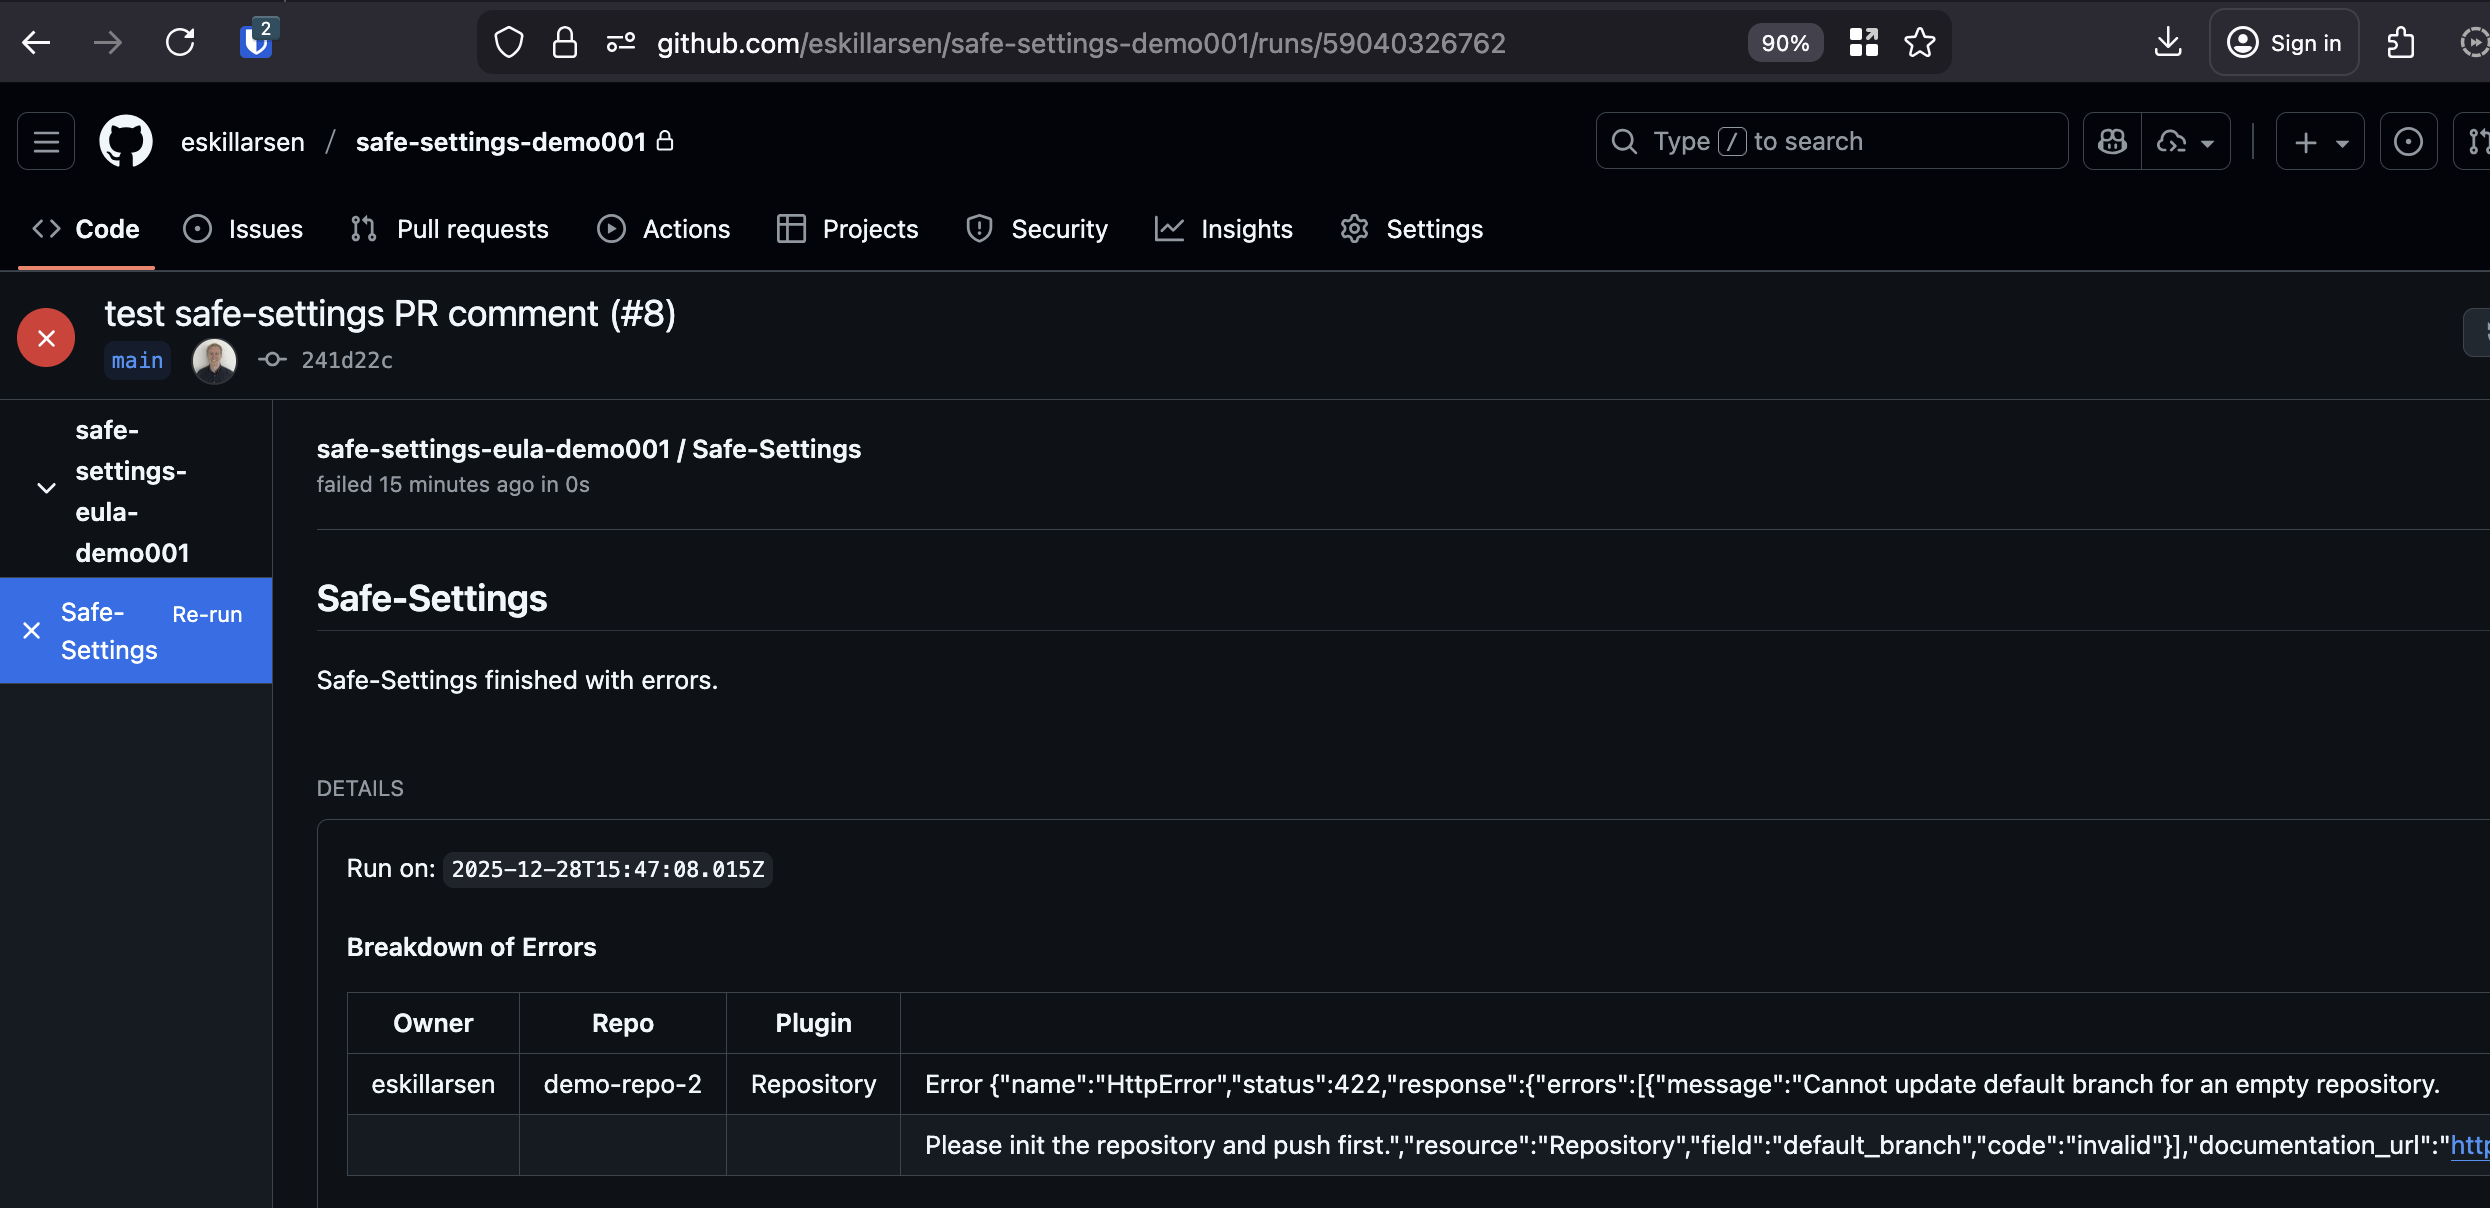The height and width of the screenshot is (1208, 2490).
Task: Re-run the Safe-Settings check
Action: tap(207, 614)
